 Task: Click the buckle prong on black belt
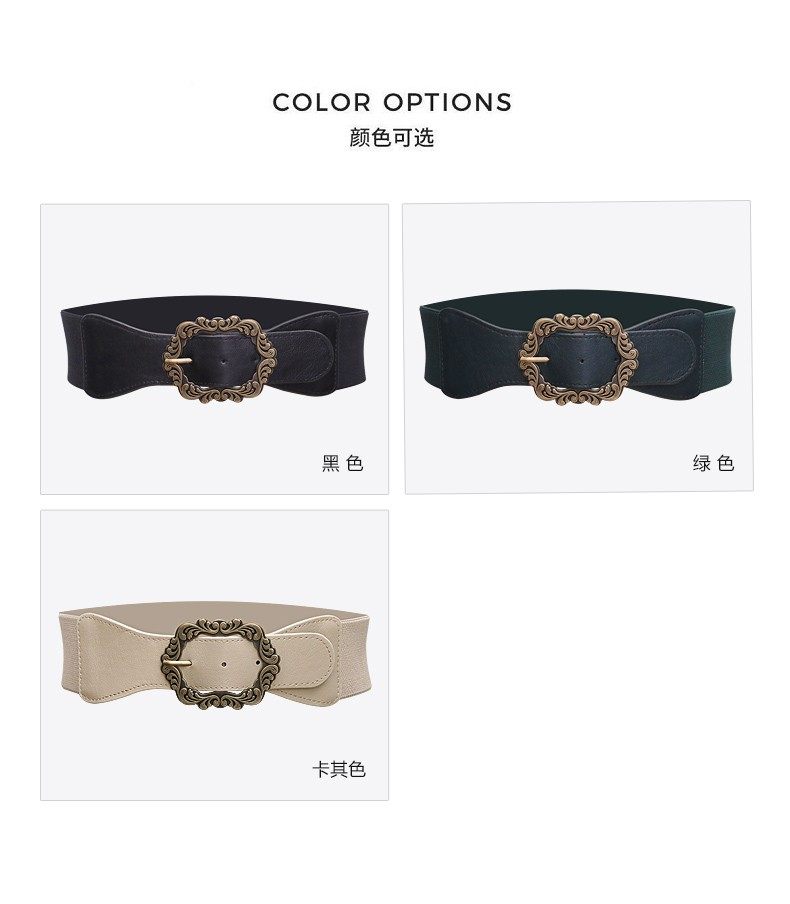coord(179,360)
